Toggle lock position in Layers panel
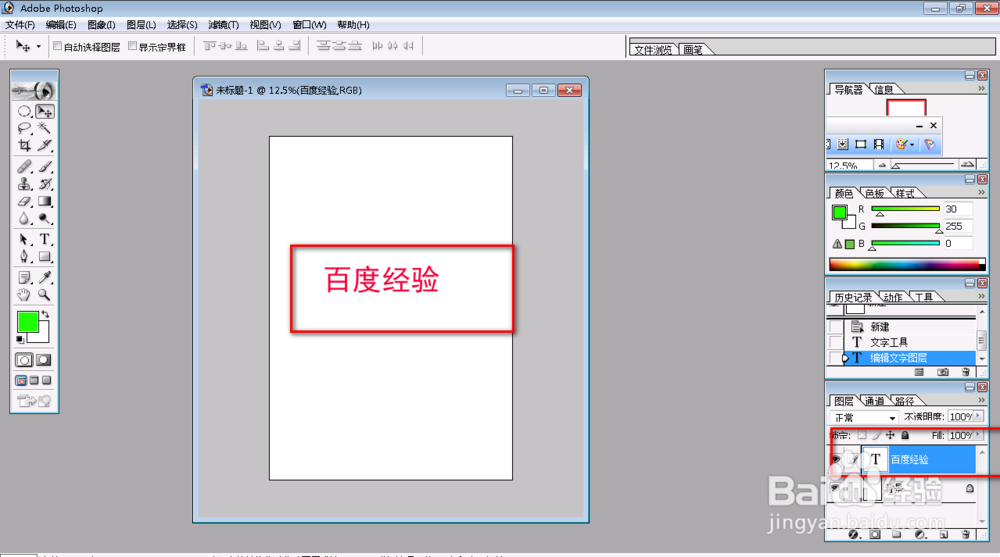Viewport: 1000px width, 557px height. tap(890, 435)
